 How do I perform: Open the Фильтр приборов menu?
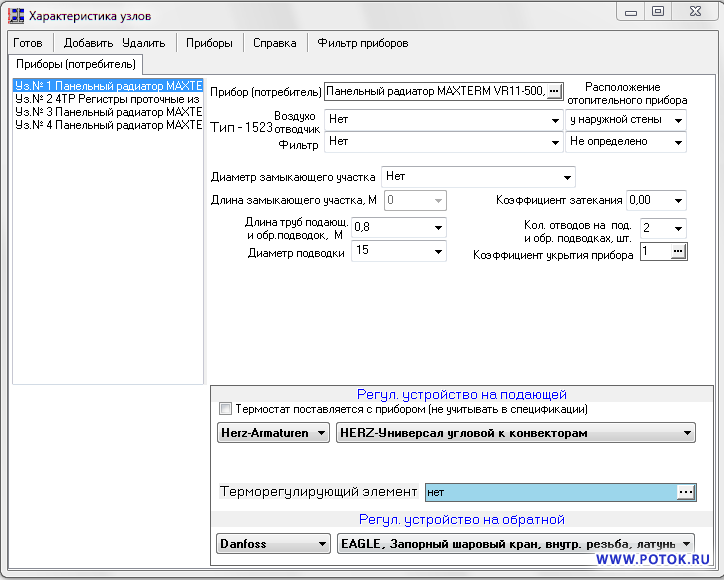(362, 43)
